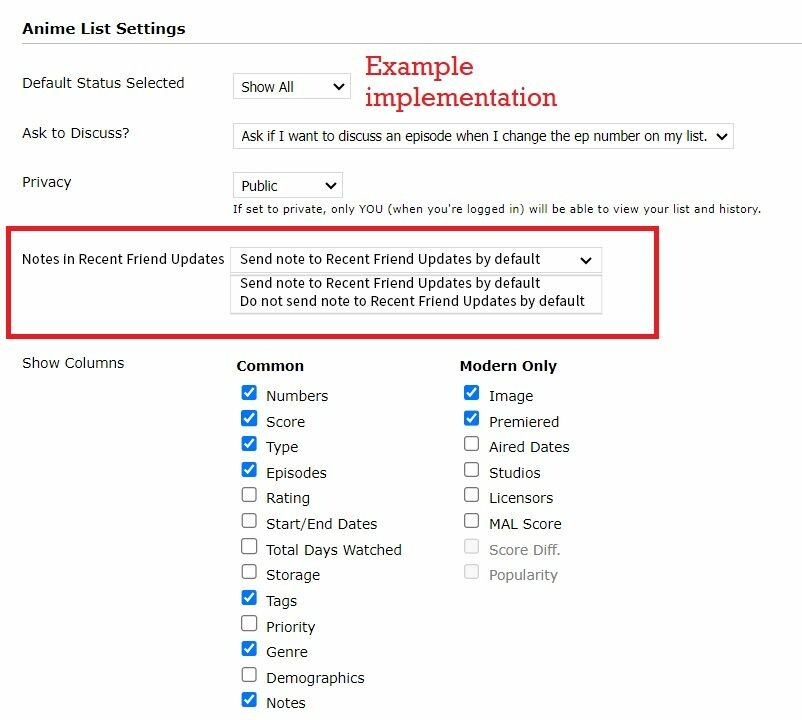Uncheck the Tags column checkbox
Viewport: 802px width, 720px height.
[x=249, y=597]
